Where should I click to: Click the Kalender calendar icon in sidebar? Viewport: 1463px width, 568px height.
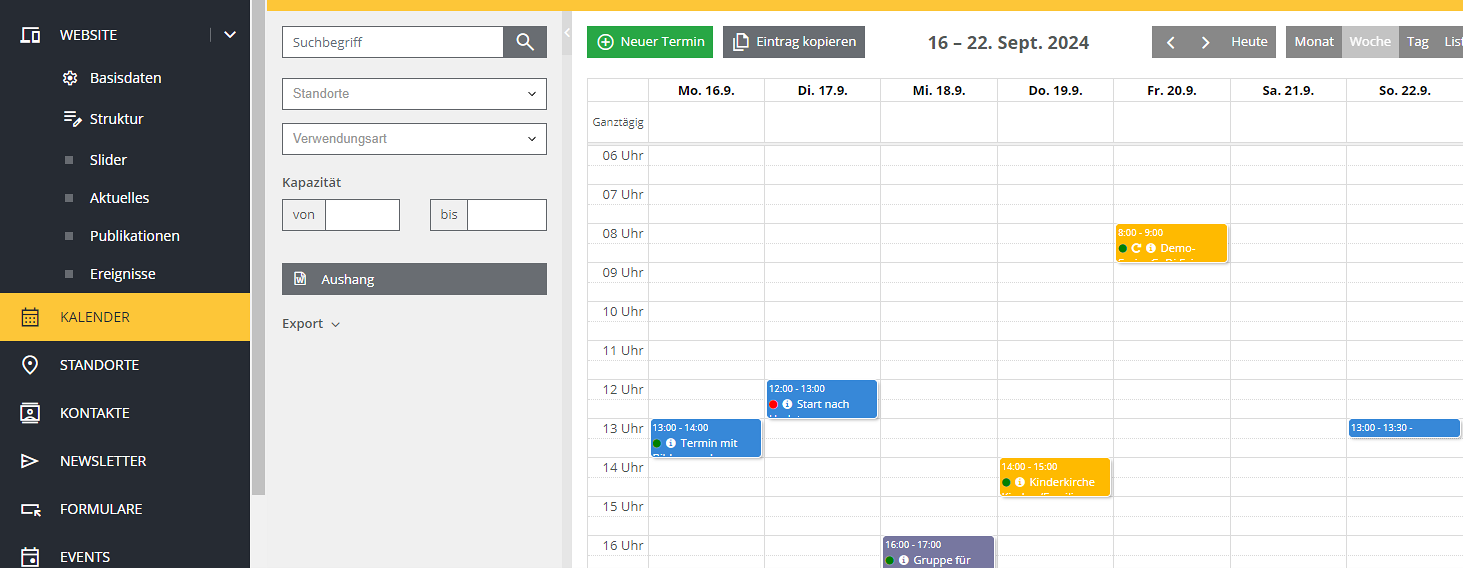click(30, 317)
